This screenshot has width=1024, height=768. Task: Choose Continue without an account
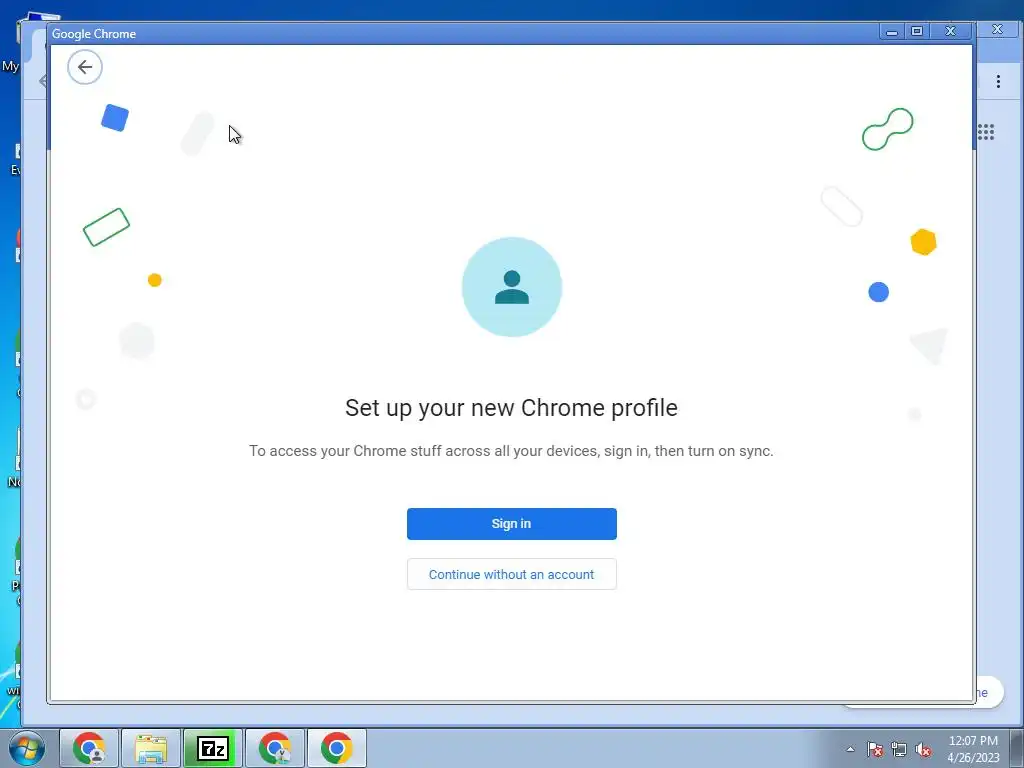[x=511, y=574]
